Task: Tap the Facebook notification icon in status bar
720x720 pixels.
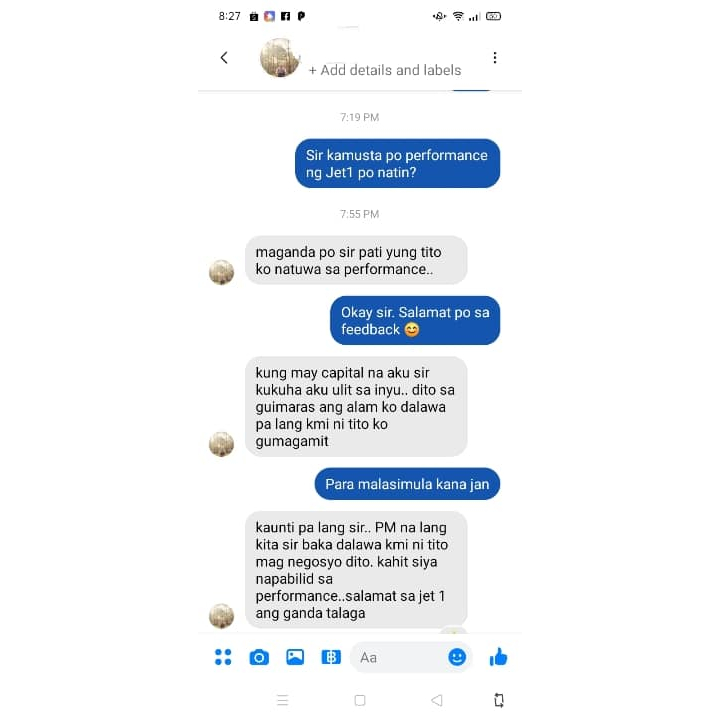Action: pos(285,16)
